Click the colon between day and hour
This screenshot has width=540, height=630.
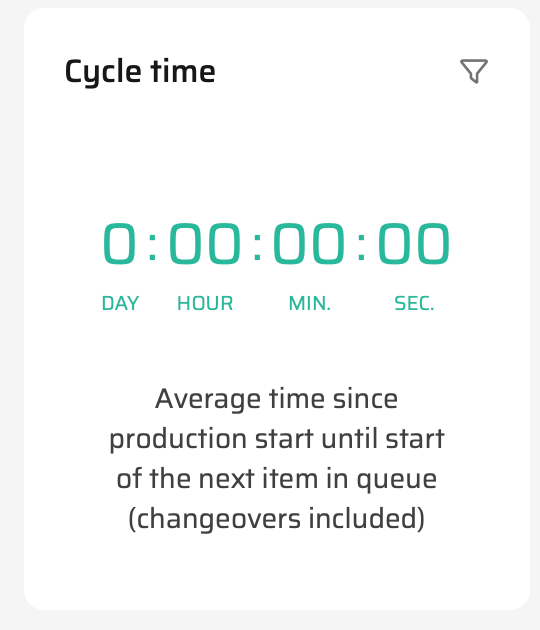152,246
